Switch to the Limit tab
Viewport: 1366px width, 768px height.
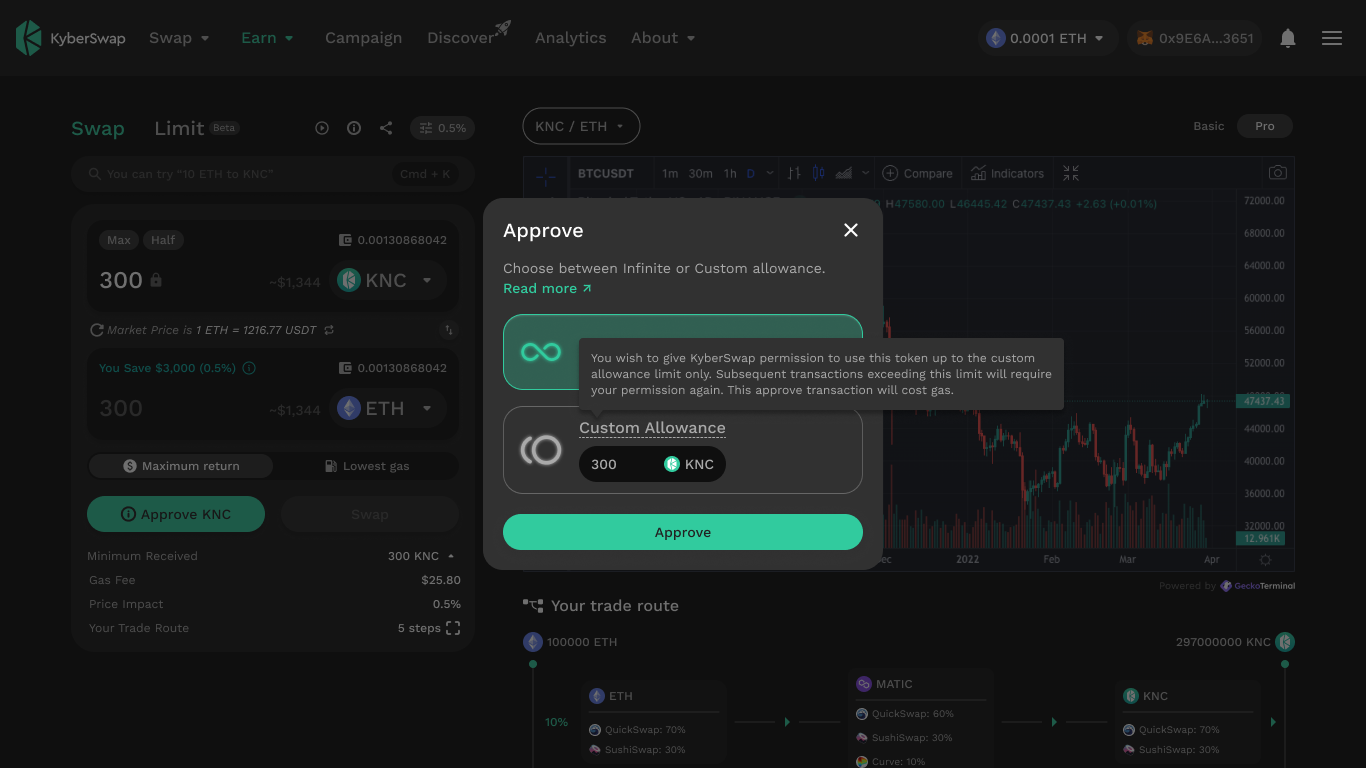coord(179,128)
